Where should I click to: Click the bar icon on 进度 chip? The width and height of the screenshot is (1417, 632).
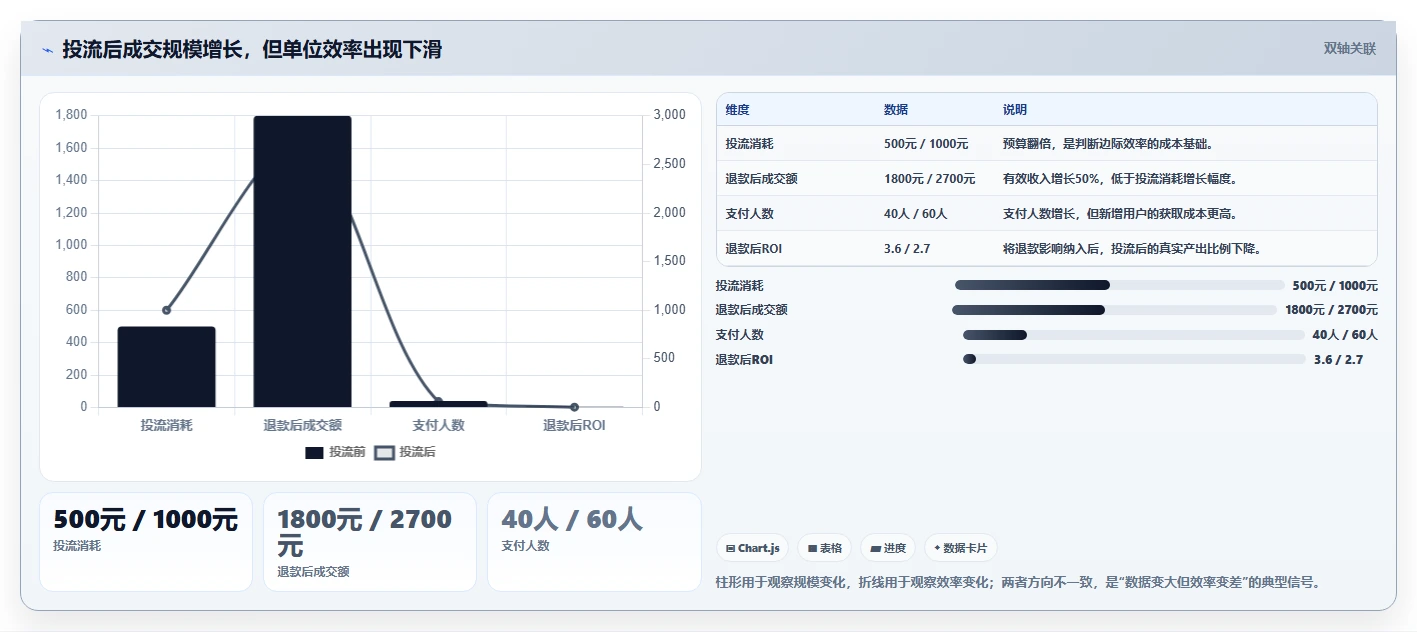tap(876, 548)
